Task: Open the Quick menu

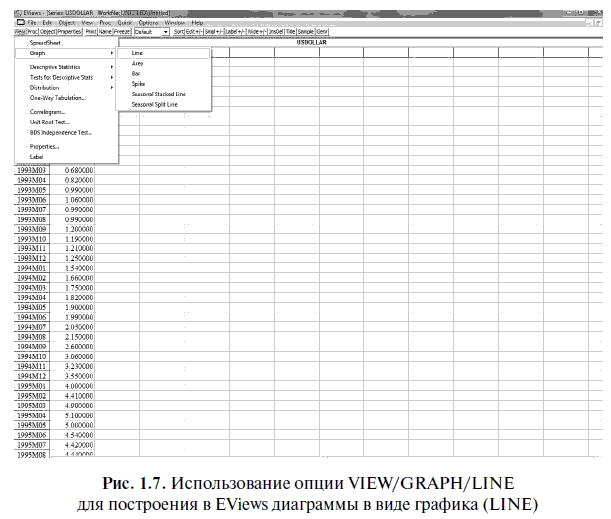Action: pyautogui.click(x=125, y=23)
